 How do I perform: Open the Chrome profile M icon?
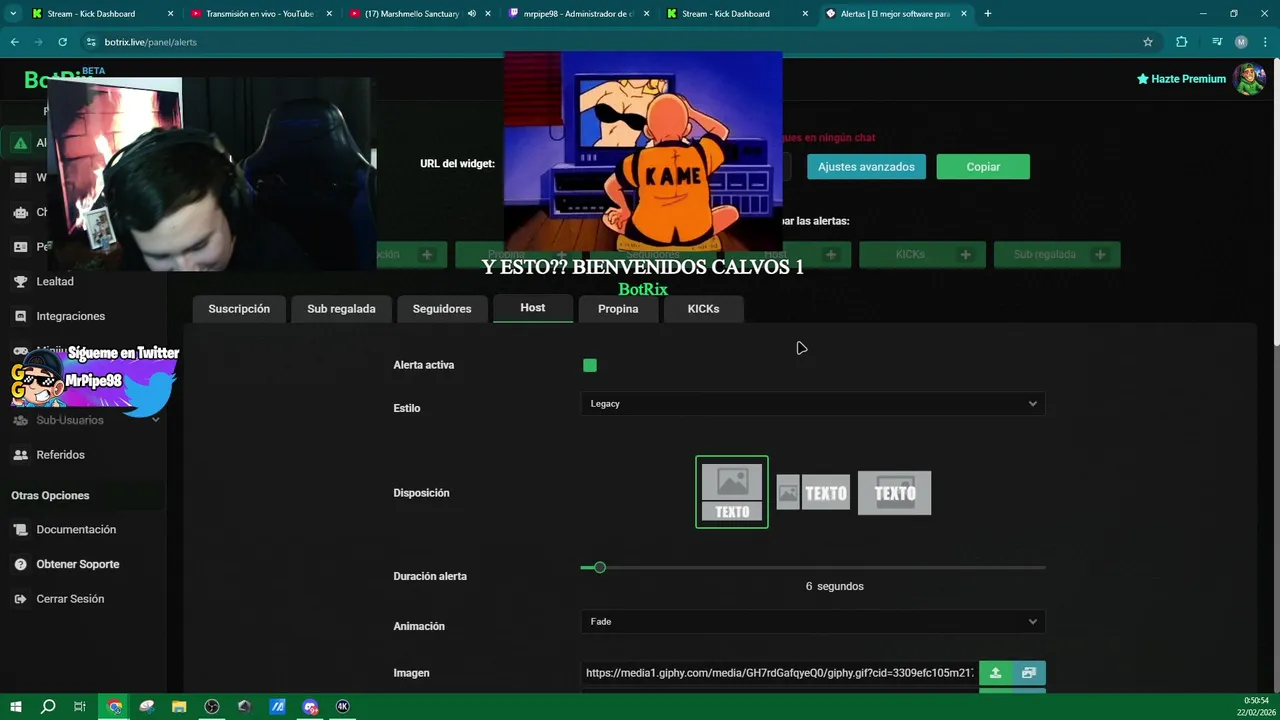coord(1241,42)
